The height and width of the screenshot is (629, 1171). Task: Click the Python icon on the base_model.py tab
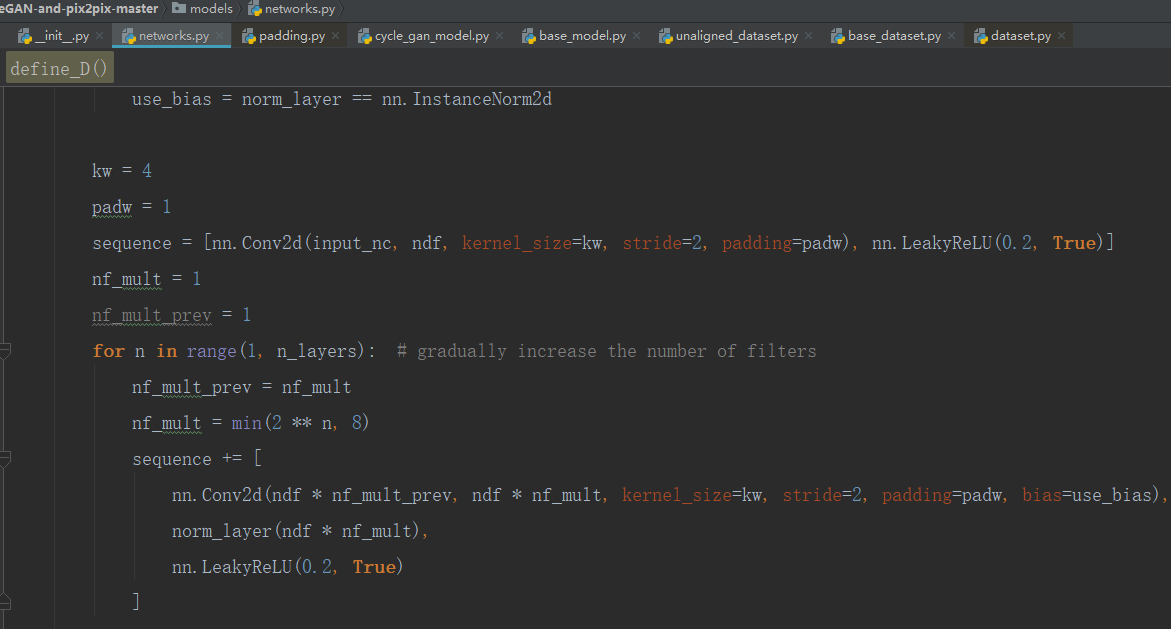[x=527, y=35]
